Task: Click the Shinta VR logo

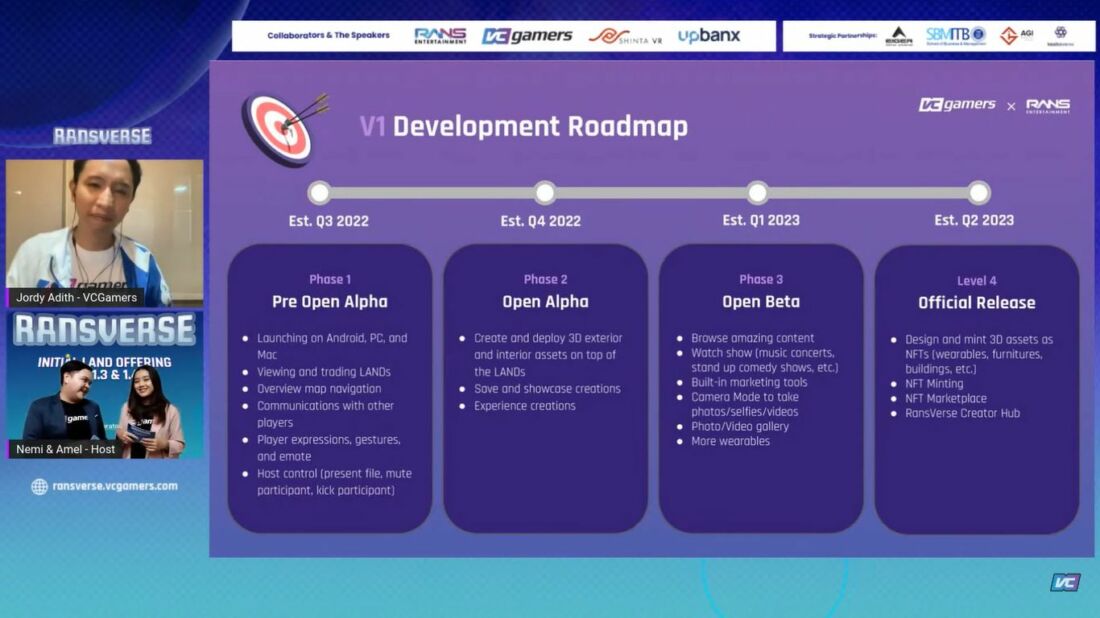Action: click(x=625, y=36)
